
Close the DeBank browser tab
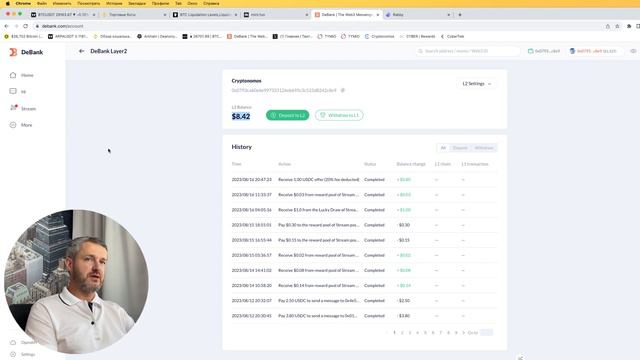[x=378, y=15]
